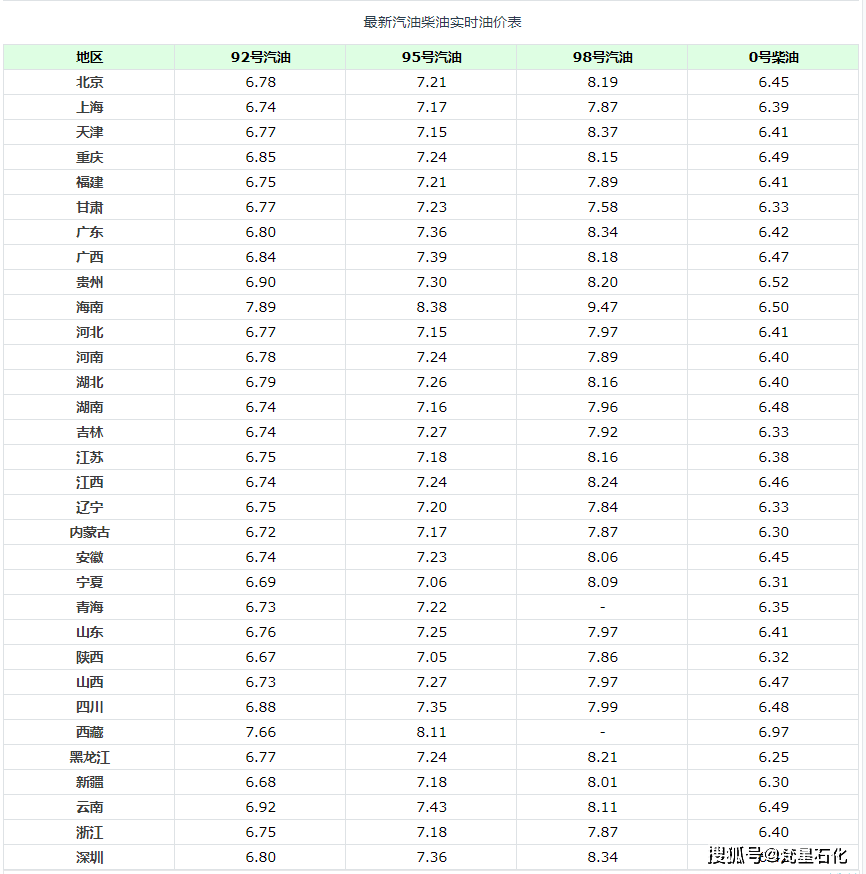Screen dimensions: 866x874
Task: Select the 海南 region cell
Action: coord(89,307)
